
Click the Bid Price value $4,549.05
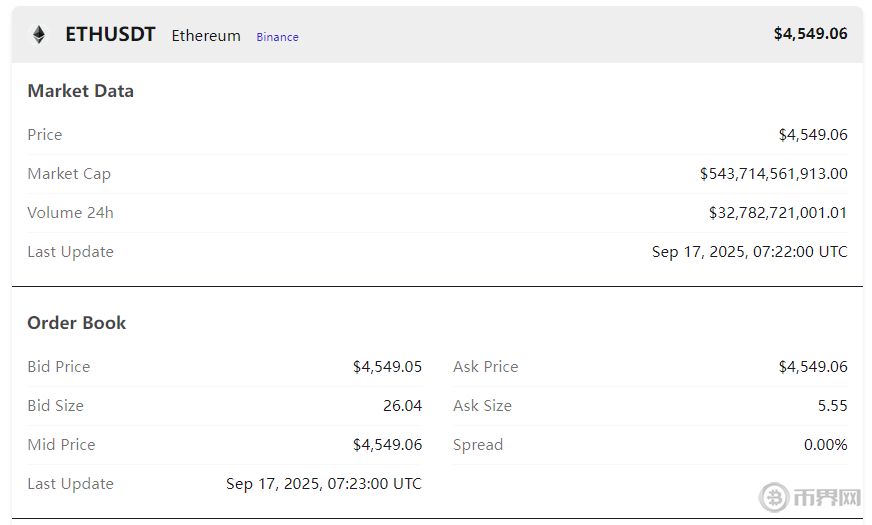coord(387,367)
